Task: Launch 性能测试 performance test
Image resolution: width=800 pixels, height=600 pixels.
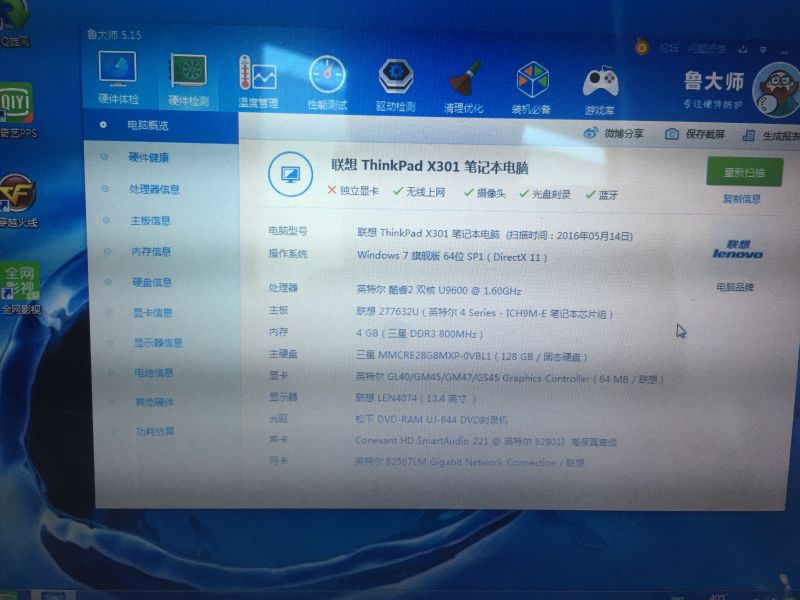Action: click(327, 84)
